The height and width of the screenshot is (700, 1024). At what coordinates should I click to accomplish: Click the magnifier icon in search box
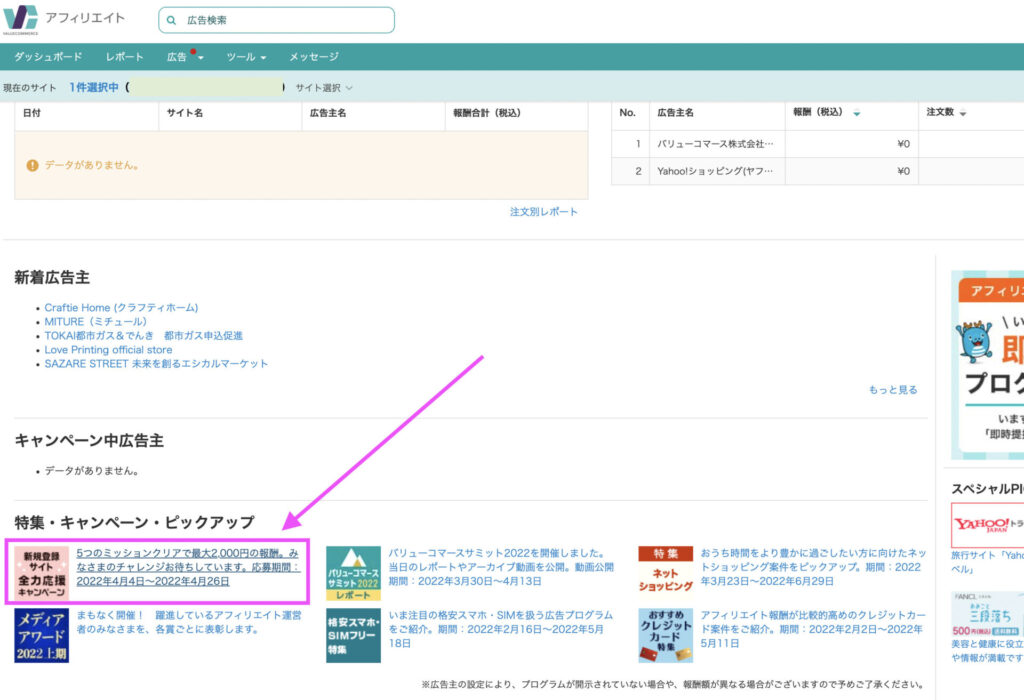(x=171, y=20)
